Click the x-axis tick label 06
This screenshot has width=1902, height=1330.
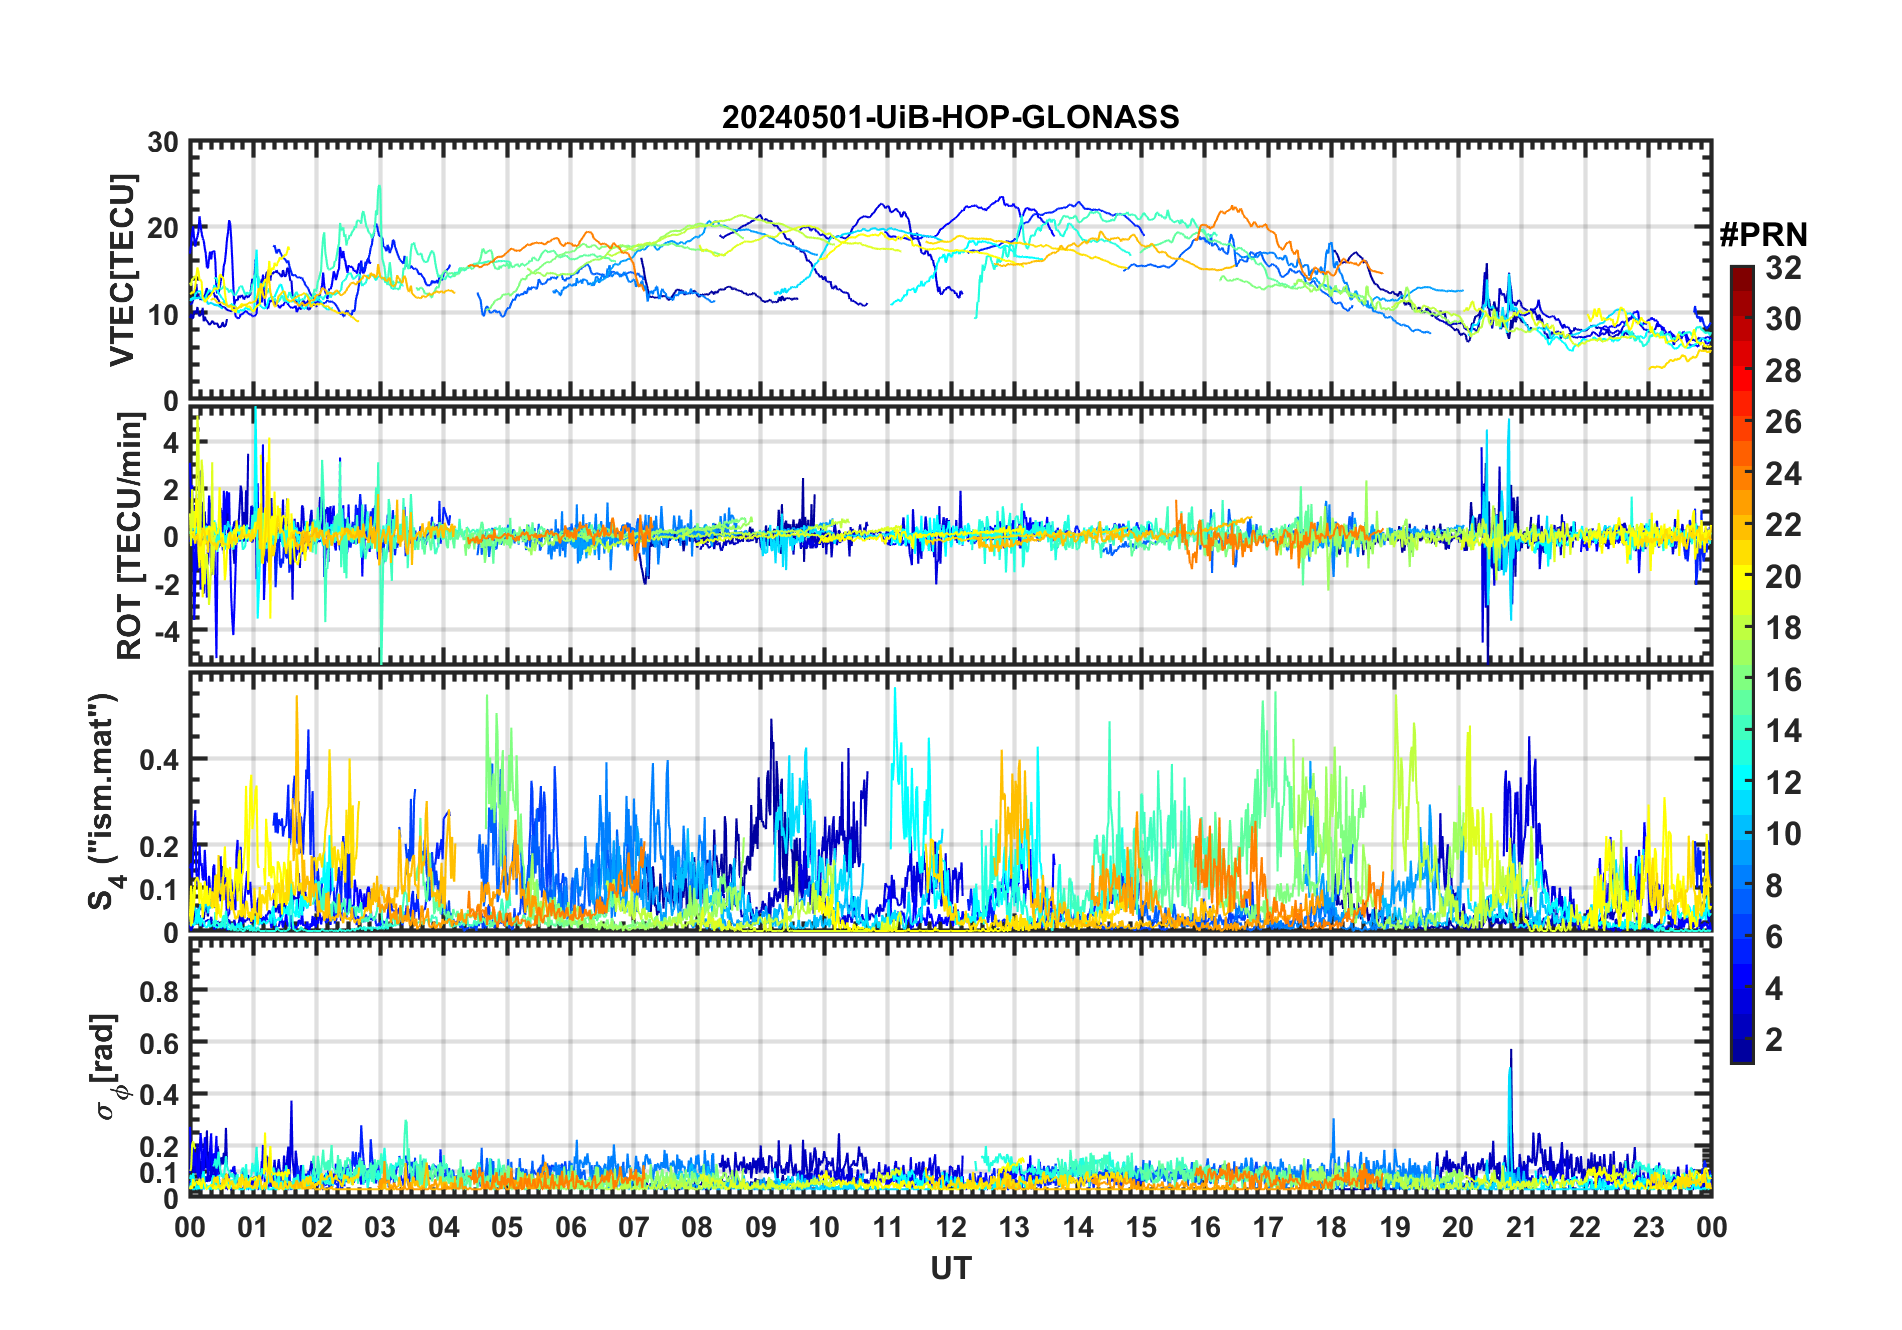tap(570, 1228)
